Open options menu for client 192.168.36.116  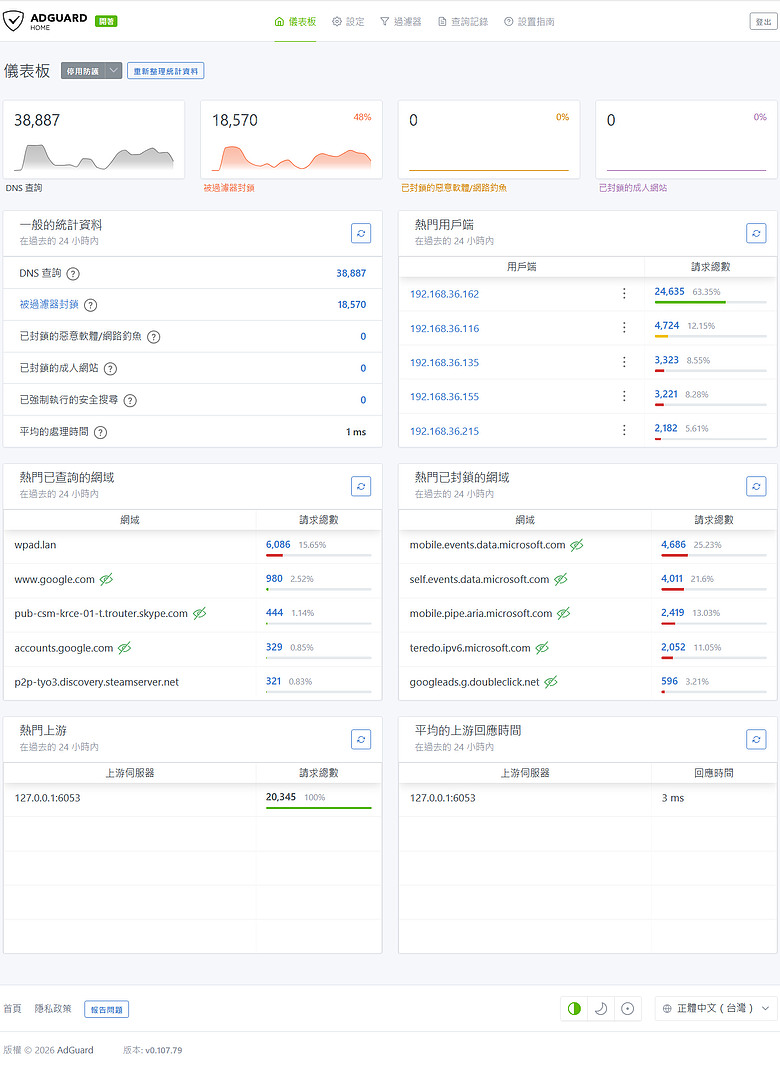pos(624,328)
